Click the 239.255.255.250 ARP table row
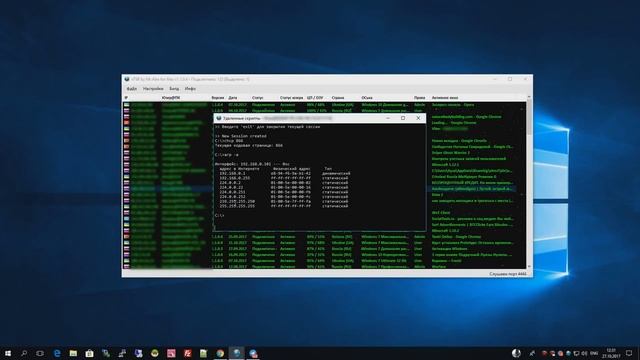640x360 pixels. click(284, 201)
